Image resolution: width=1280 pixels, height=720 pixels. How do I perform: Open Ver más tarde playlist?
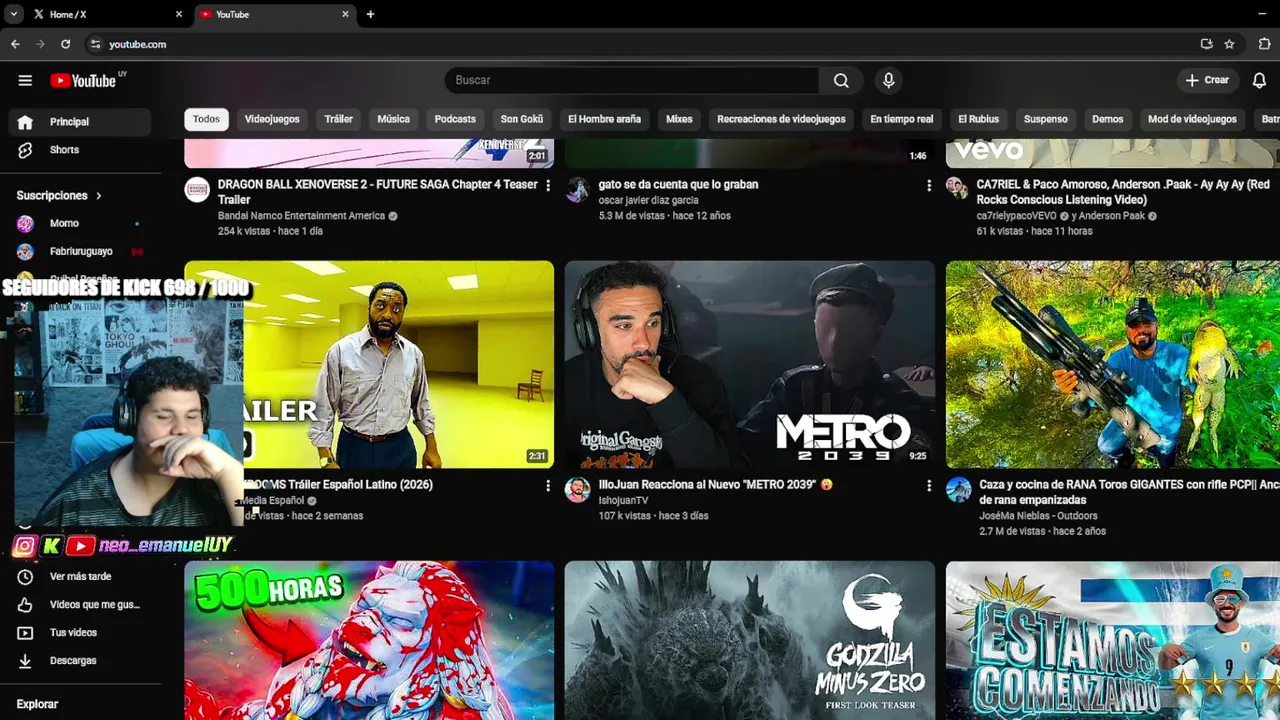(80, 577)
